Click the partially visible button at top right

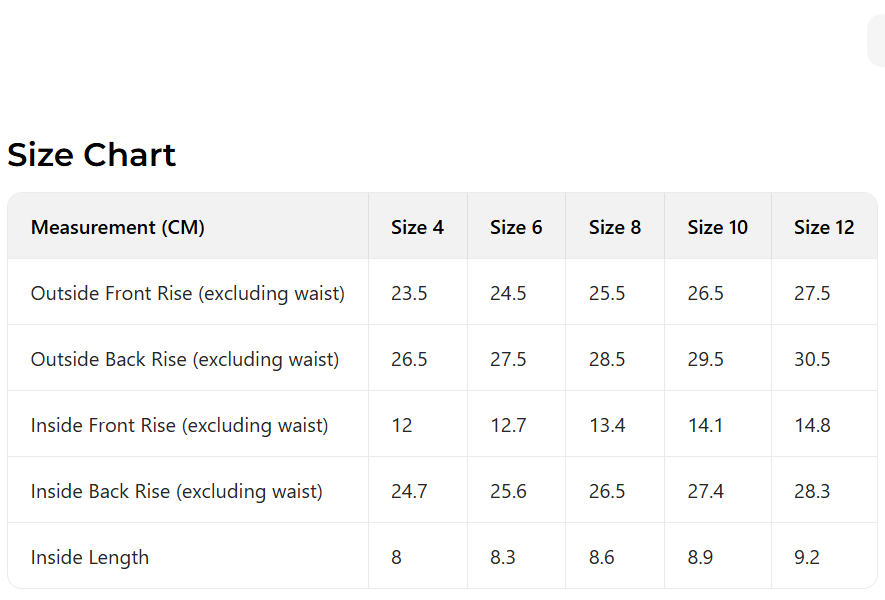(876, 41)
